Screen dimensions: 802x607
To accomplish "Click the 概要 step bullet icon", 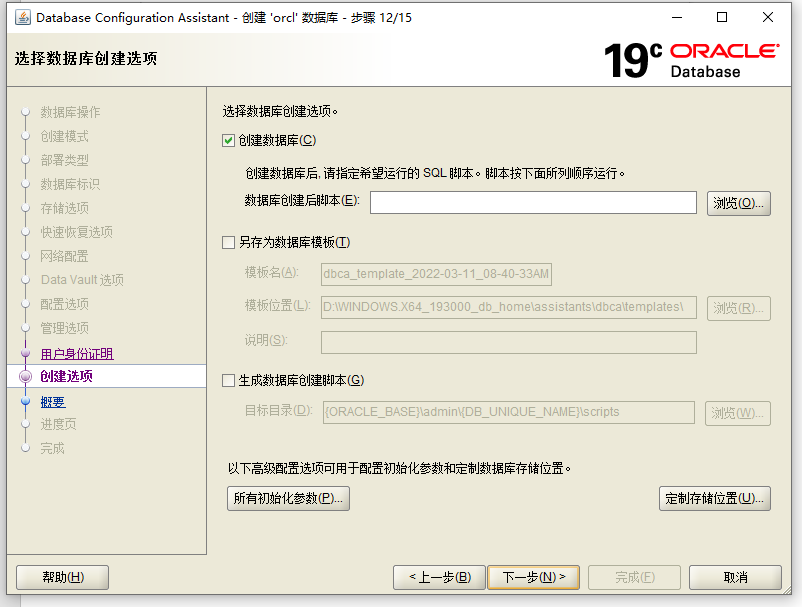I will point(26,401).
